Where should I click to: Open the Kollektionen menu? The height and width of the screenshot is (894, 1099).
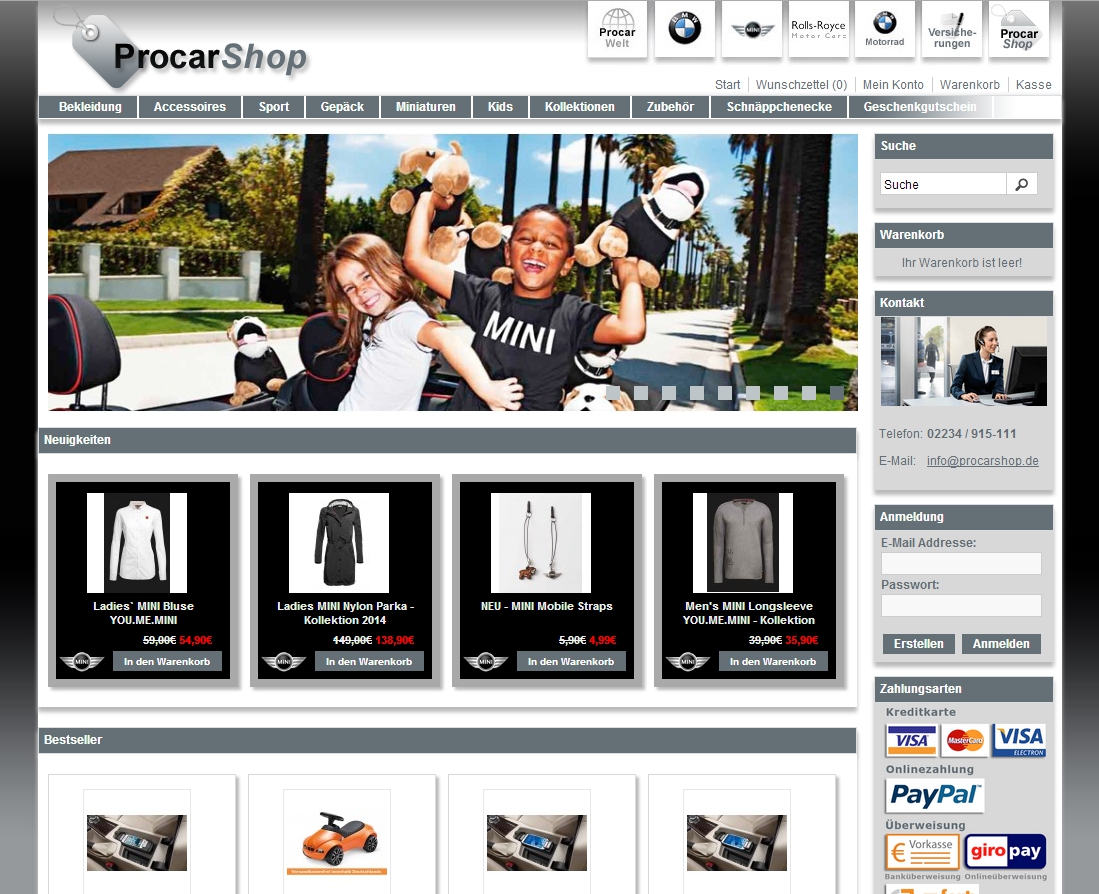[580, 106]
